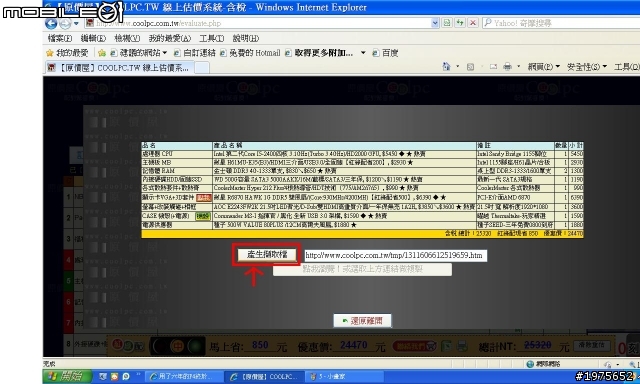Open the 我的最愛(A) menu
640x384 pixels.
[169, 38]
